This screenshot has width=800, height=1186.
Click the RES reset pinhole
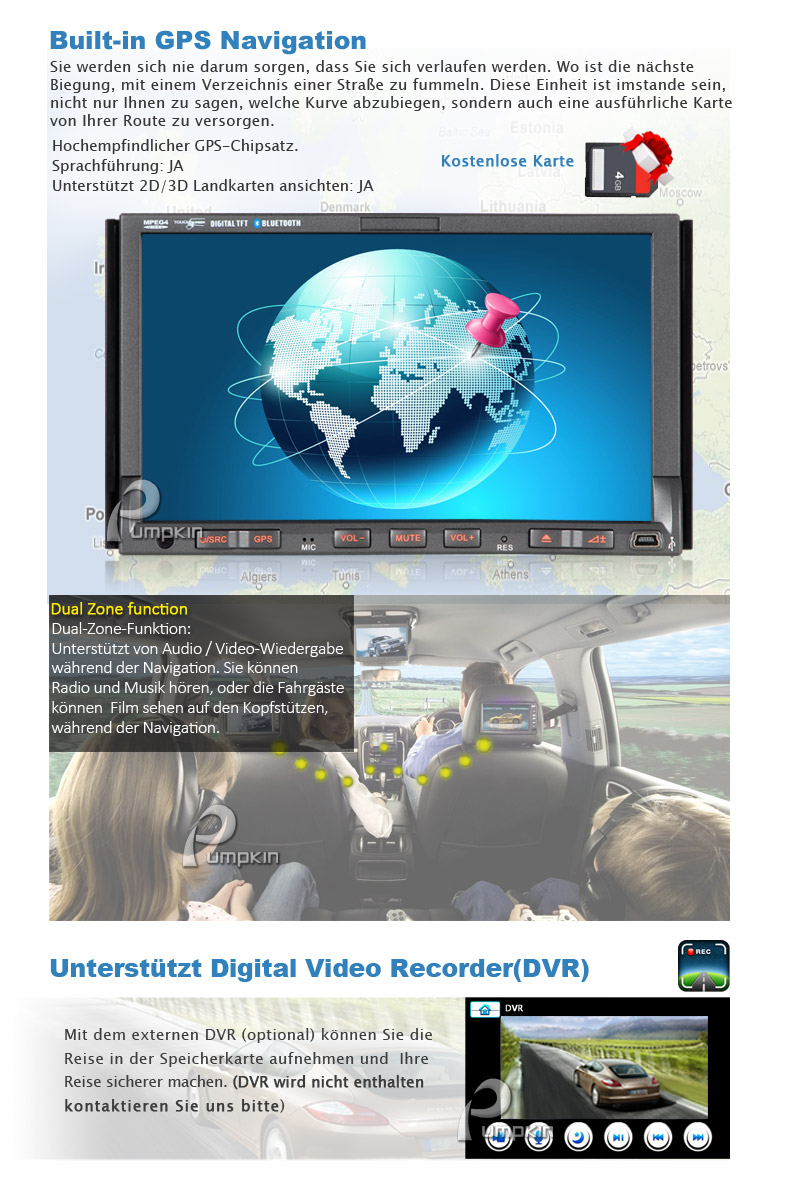[x=505, y=539]
